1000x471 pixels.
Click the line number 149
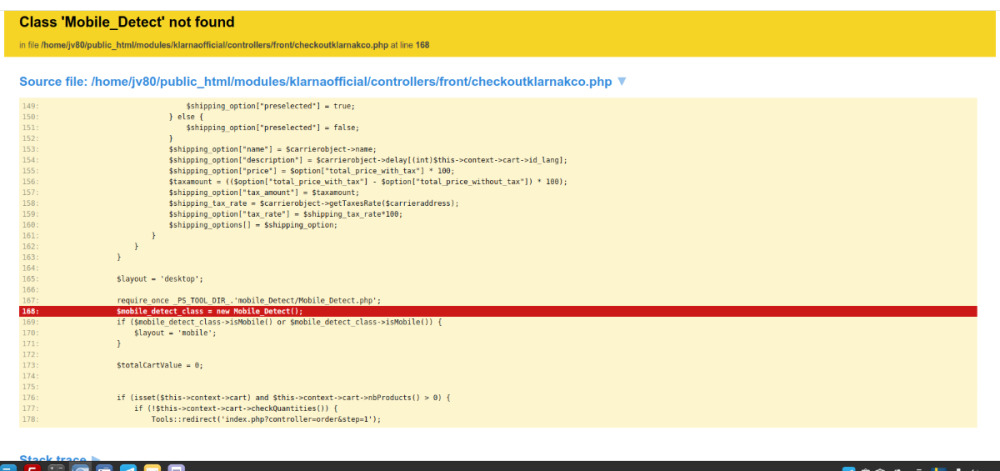29,106
